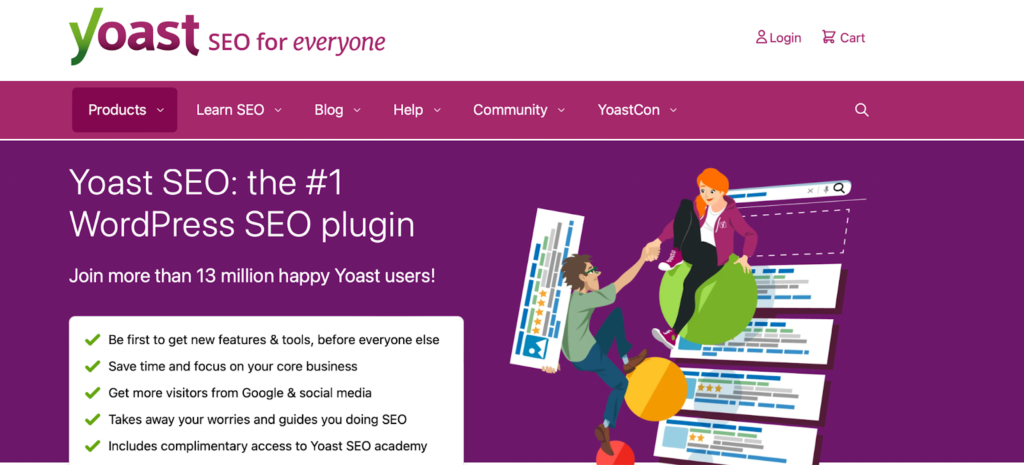Click the shopping cart icon
The width and height of the screenshot is (1024, 465).
(x=828, y=37)
